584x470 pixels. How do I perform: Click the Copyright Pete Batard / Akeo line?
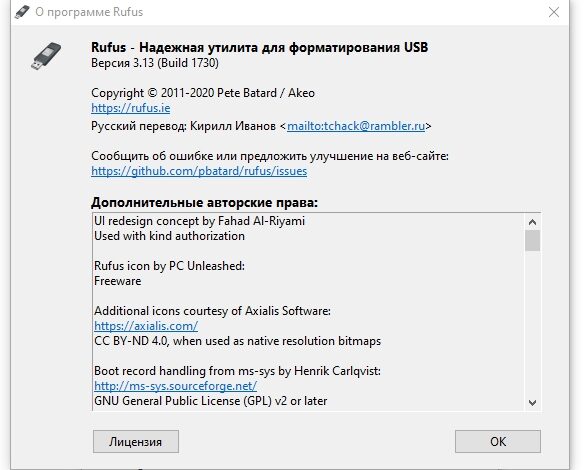coord(203,93)
